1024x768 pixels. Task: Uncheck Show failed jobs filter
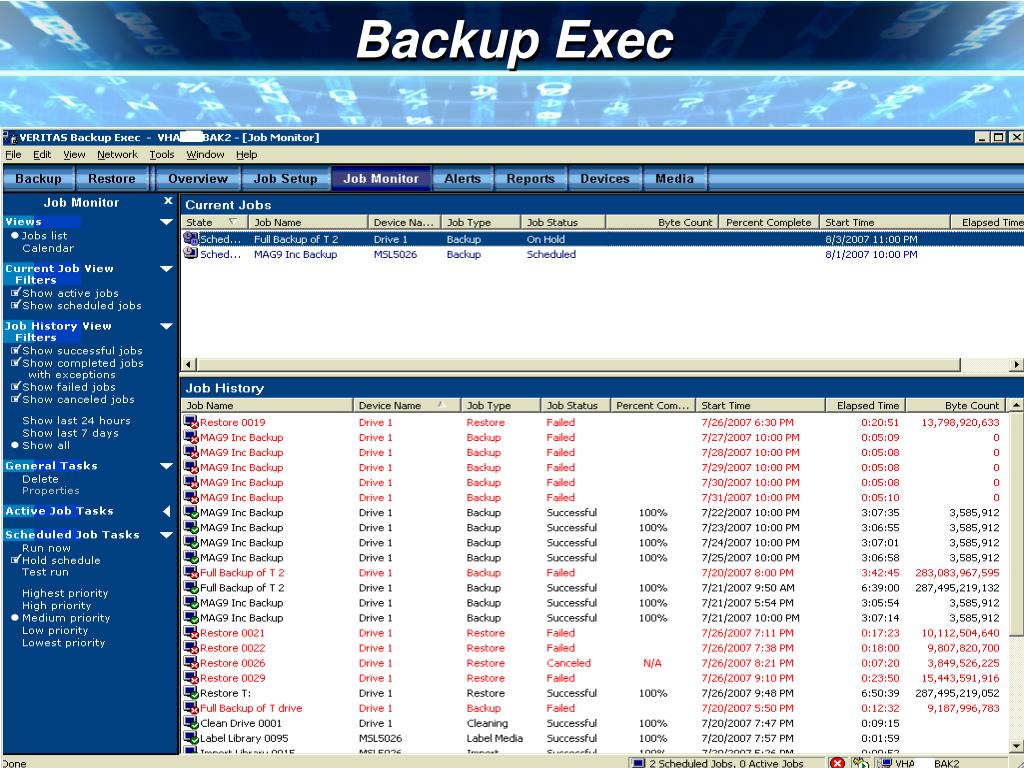coord(15,387)
